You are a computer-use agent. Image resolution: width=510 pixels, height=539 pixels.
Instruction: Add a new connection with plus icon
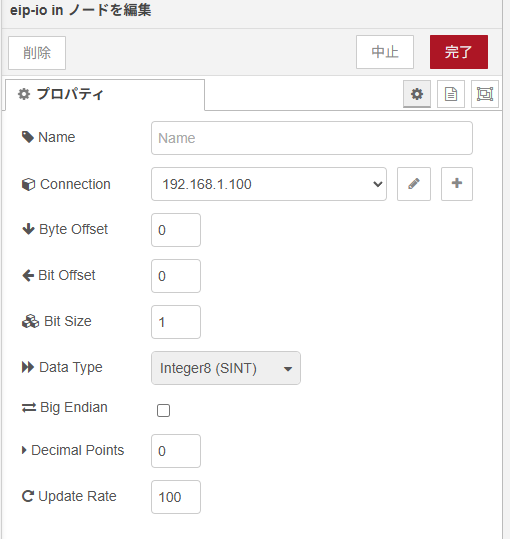(x=457, y=184)
